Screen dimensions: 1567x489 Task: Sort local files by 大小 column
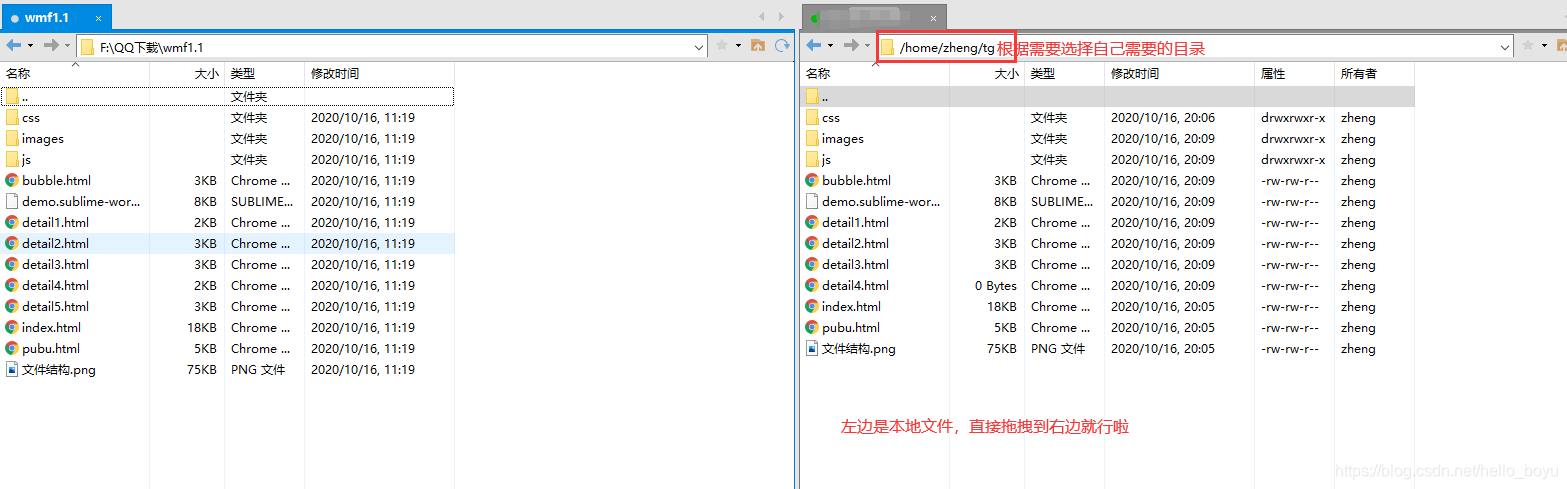point(187,74)
